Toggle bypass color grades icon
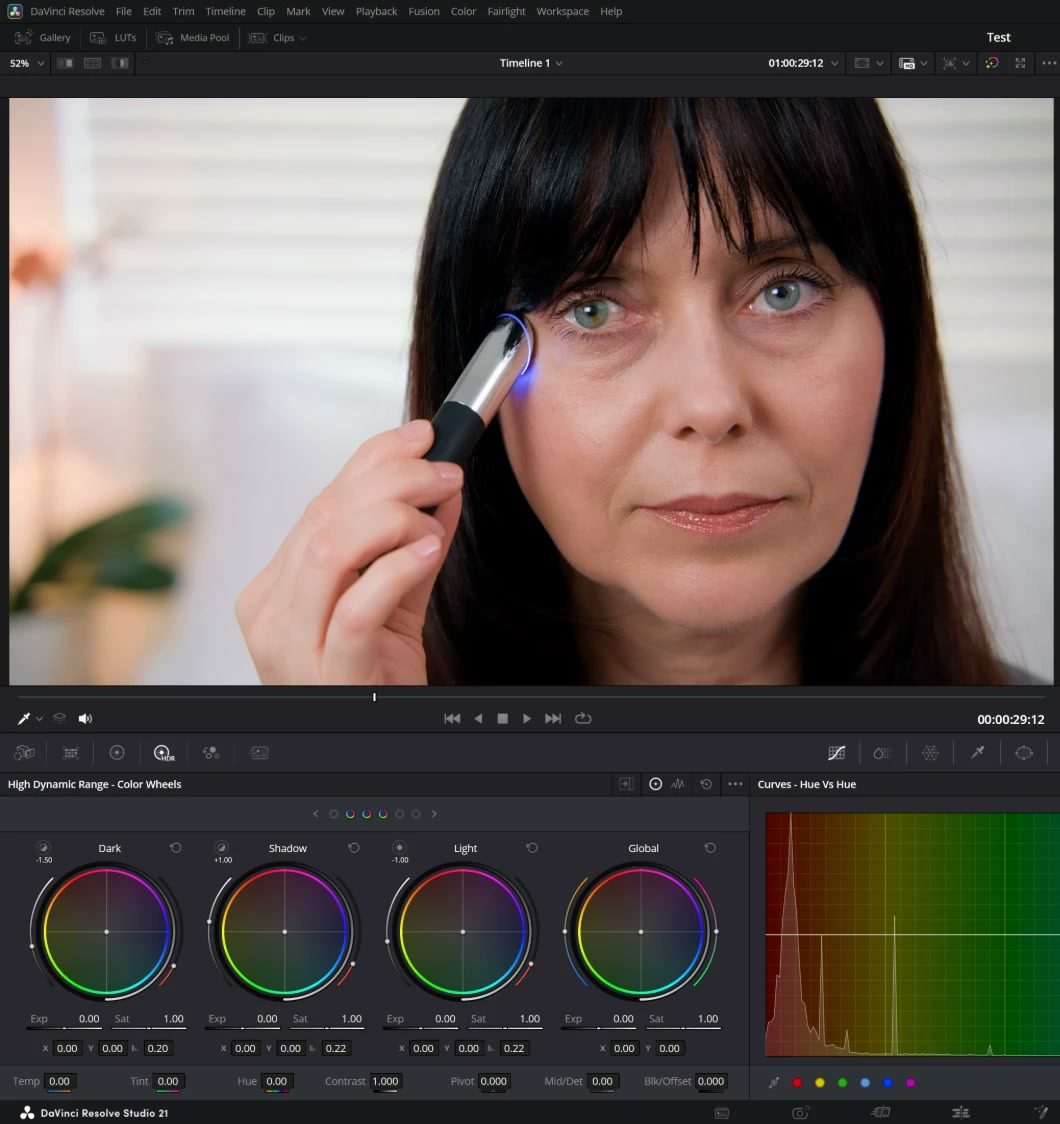The height and width of the screenshot is (1124, 1060). click(x=992, y=63)
